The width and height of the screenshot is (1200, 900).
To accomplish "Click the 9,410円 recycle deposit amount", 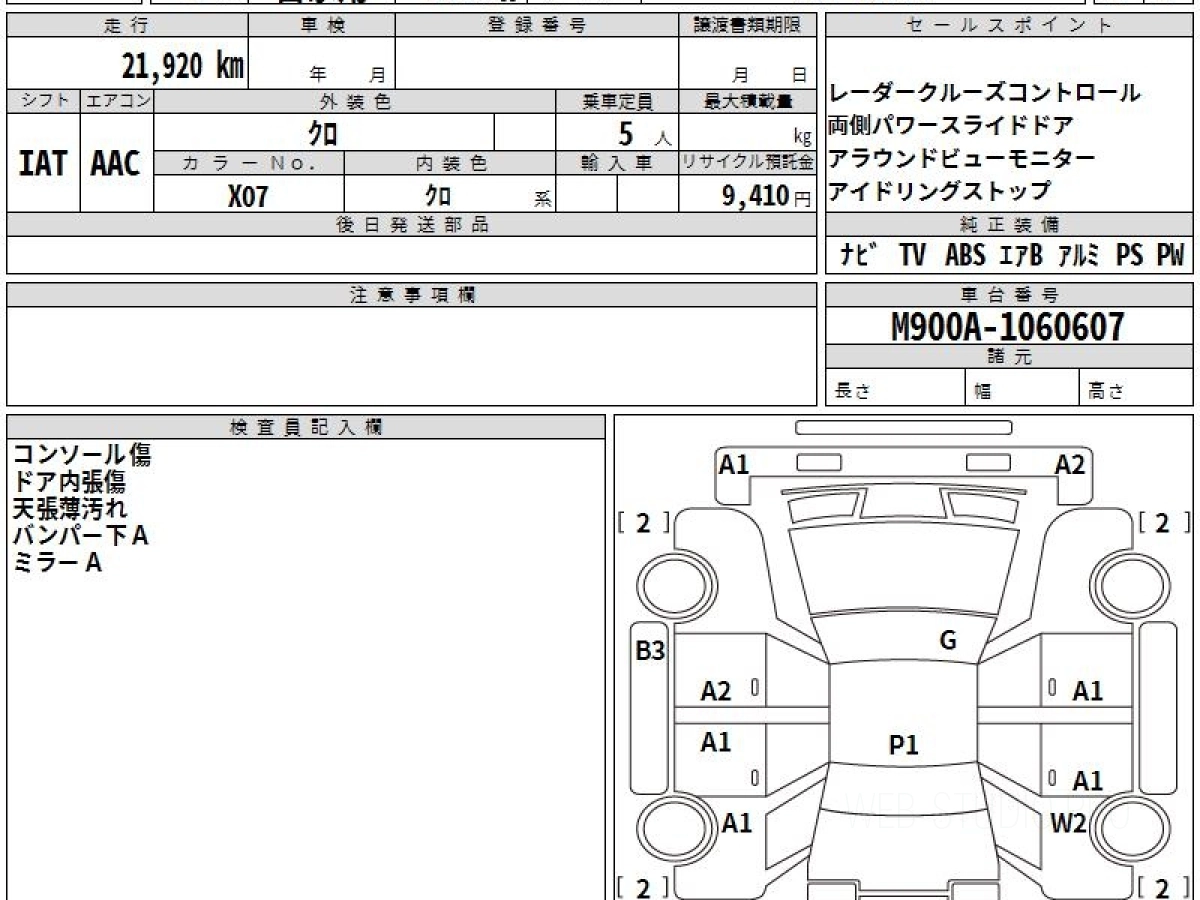I will (767, 196).
